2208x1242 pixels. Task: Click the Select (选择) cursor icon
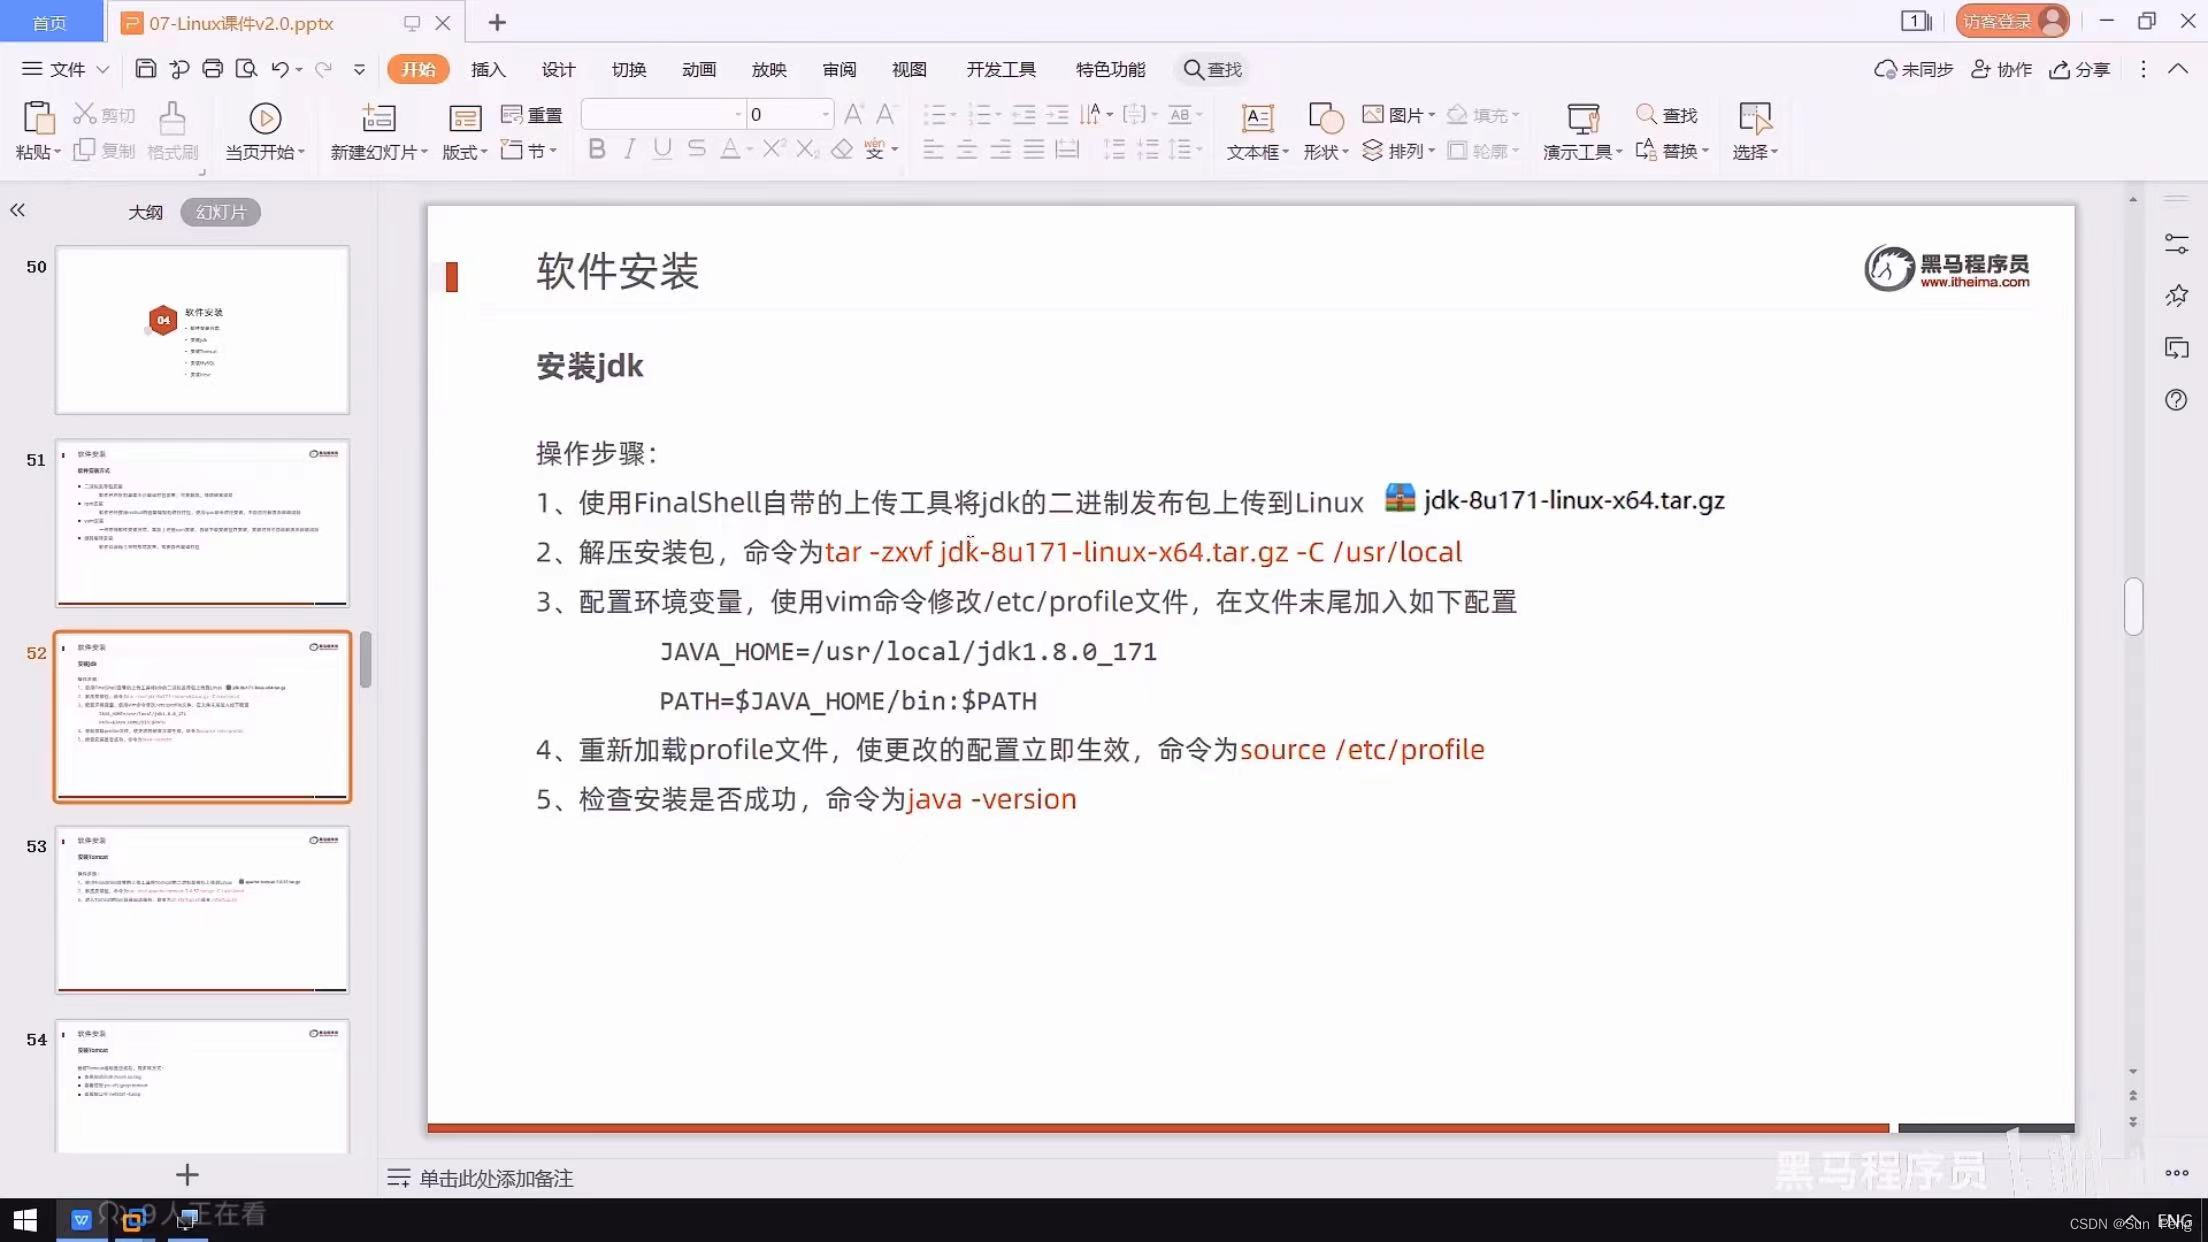[1755, 118]
